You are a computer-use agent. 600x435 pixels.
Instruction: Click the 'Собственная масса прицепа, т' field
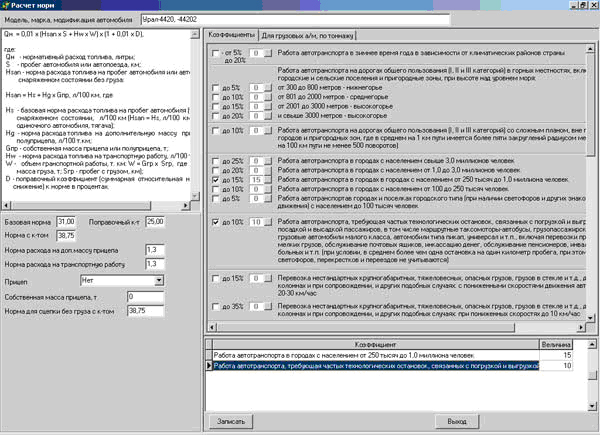coord(145,297)
